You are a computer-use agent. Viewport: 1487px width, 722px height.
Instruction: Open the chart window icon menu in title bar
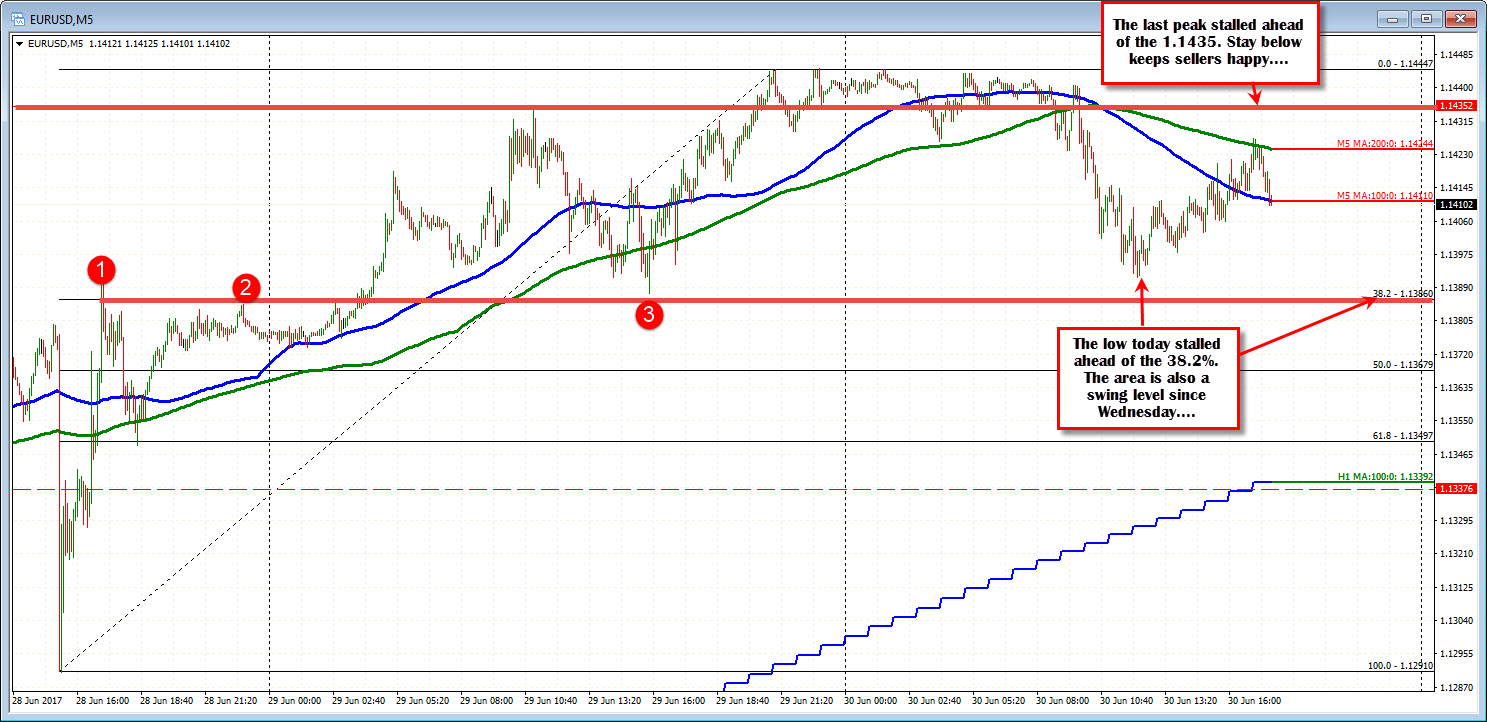pyautogui.click(x=17, y=17)
